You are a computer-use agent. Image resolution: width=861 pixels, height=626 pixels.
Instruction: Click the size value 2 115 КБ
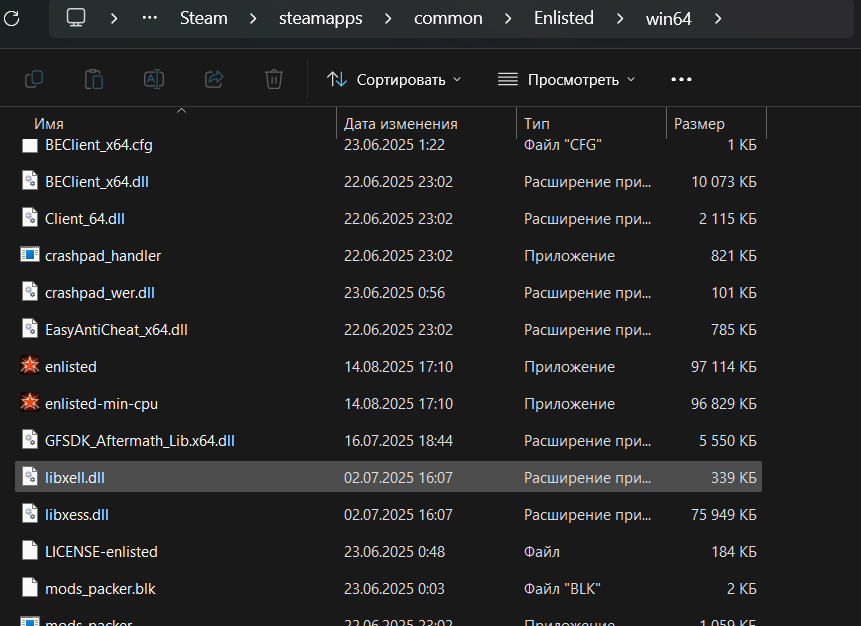pos(728,219)
